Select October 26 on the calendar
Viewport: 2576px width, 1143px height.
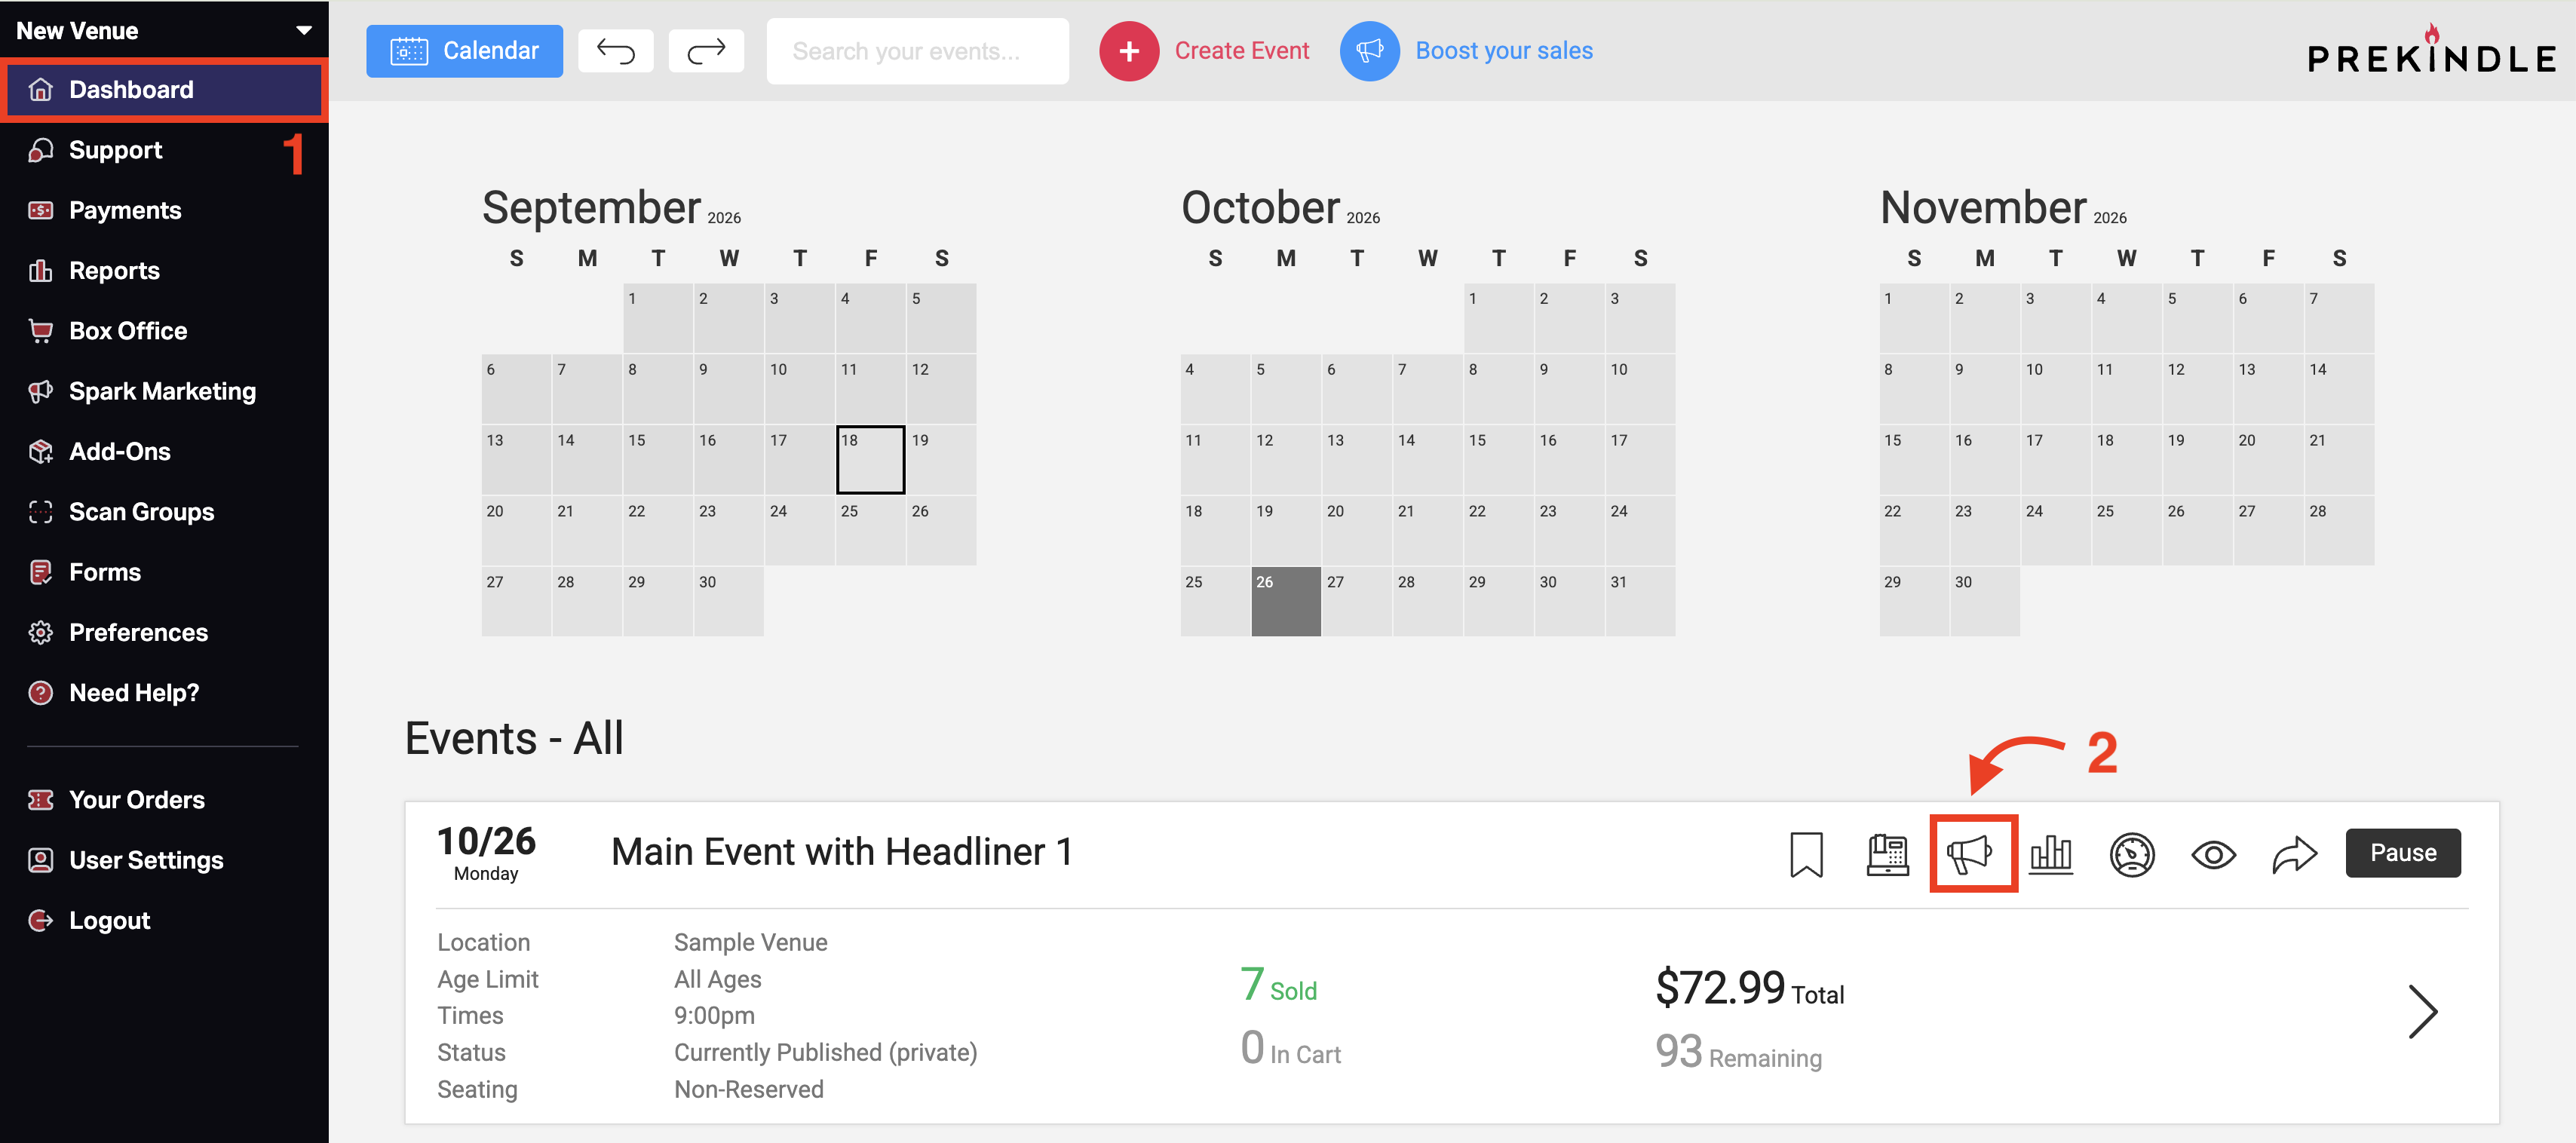[1286, 601]
